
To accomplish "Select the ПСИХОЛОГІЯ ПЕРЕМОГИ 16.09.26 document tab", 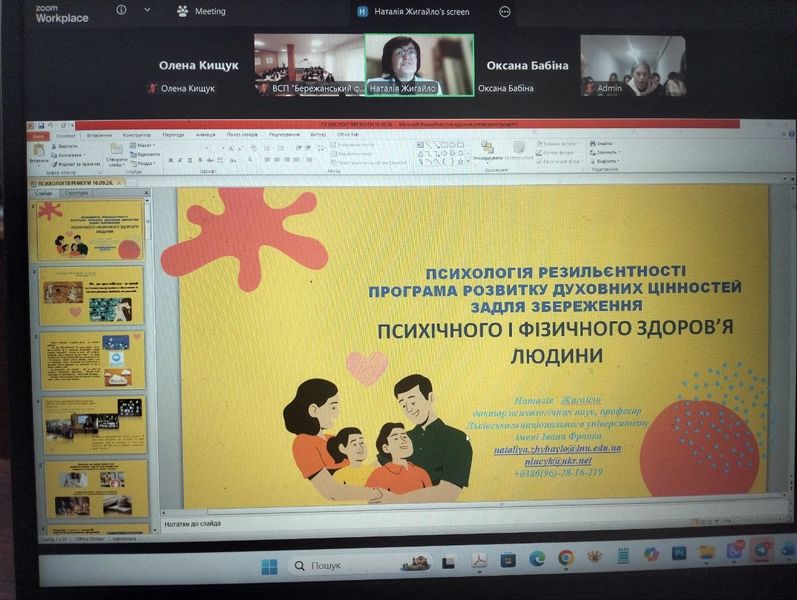I will [75, 182].
